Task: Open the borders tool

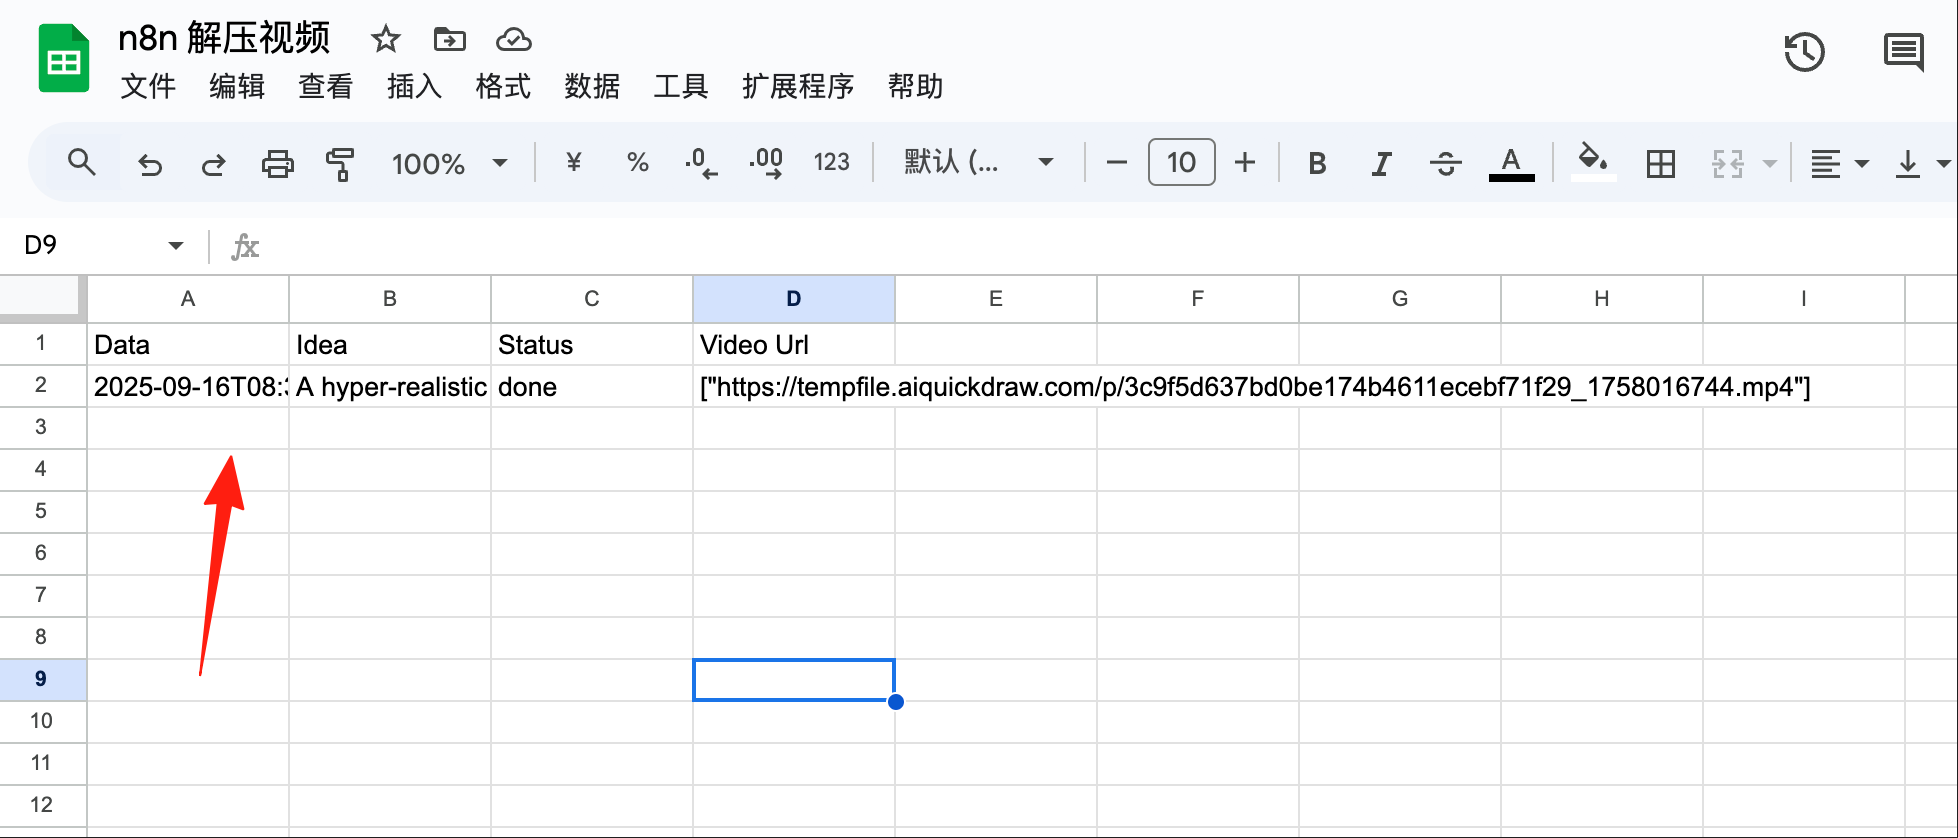Action: (x=1660, y=163)
